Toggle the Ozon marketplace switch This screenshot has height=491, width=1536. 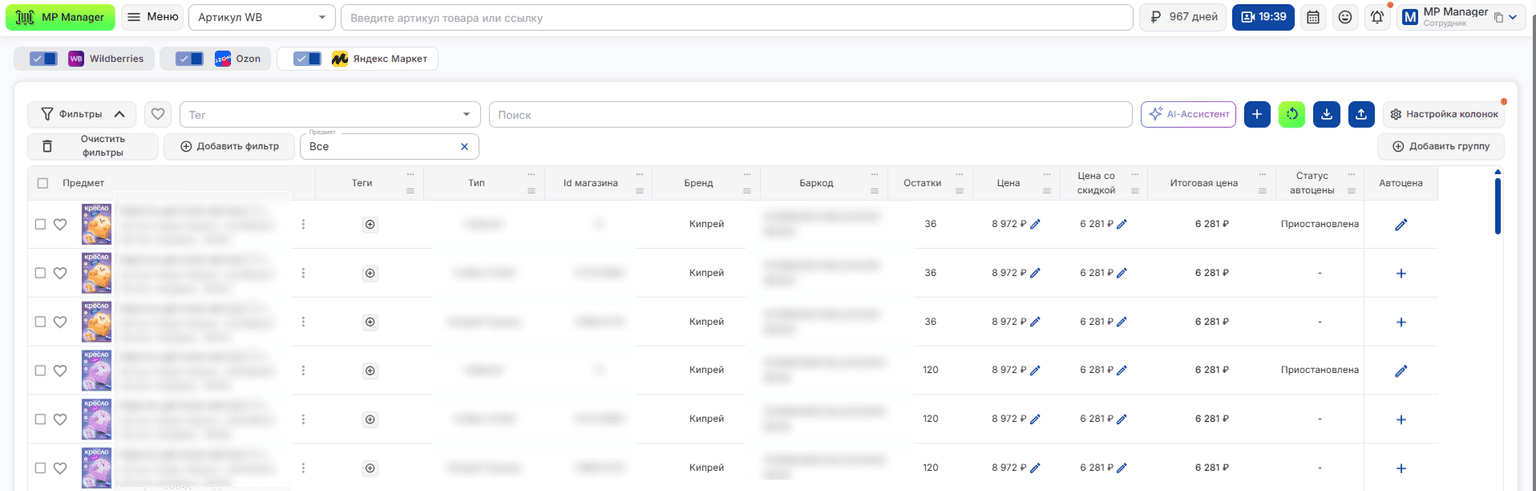tap(189, 59)
